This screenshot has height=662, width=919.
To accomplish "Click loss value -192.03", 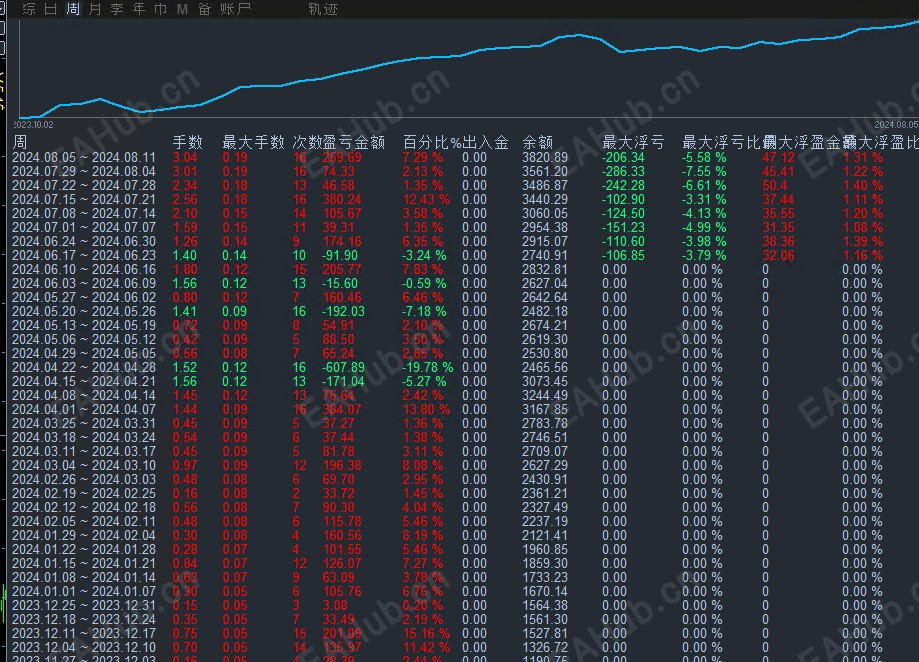I will [x=343, y=312].
